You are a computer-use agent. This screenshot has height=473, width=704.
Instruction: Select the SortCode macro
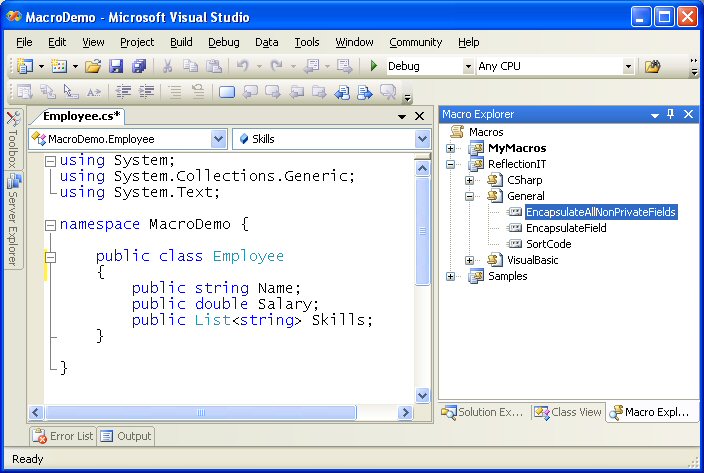pyautogui.click(x=548, y=244)
